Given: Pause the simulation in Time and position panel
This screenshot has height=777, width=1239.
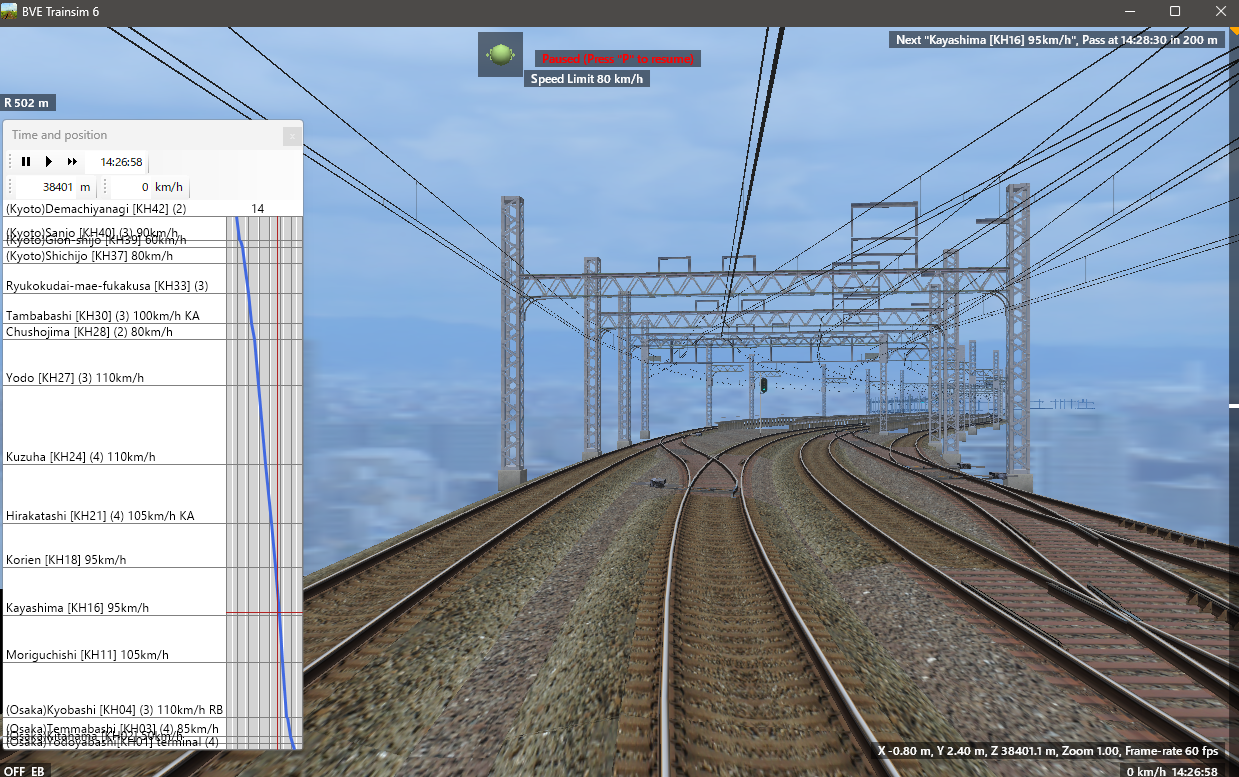Looking at the screenshot, I should coord(26,161).
